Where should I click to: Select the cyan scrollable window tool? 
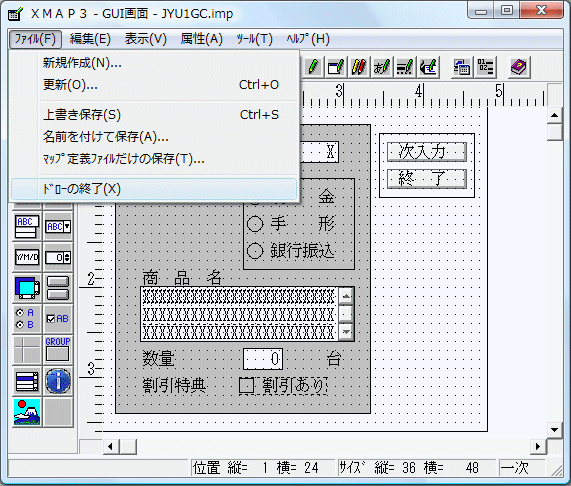[x=27, y=288]
